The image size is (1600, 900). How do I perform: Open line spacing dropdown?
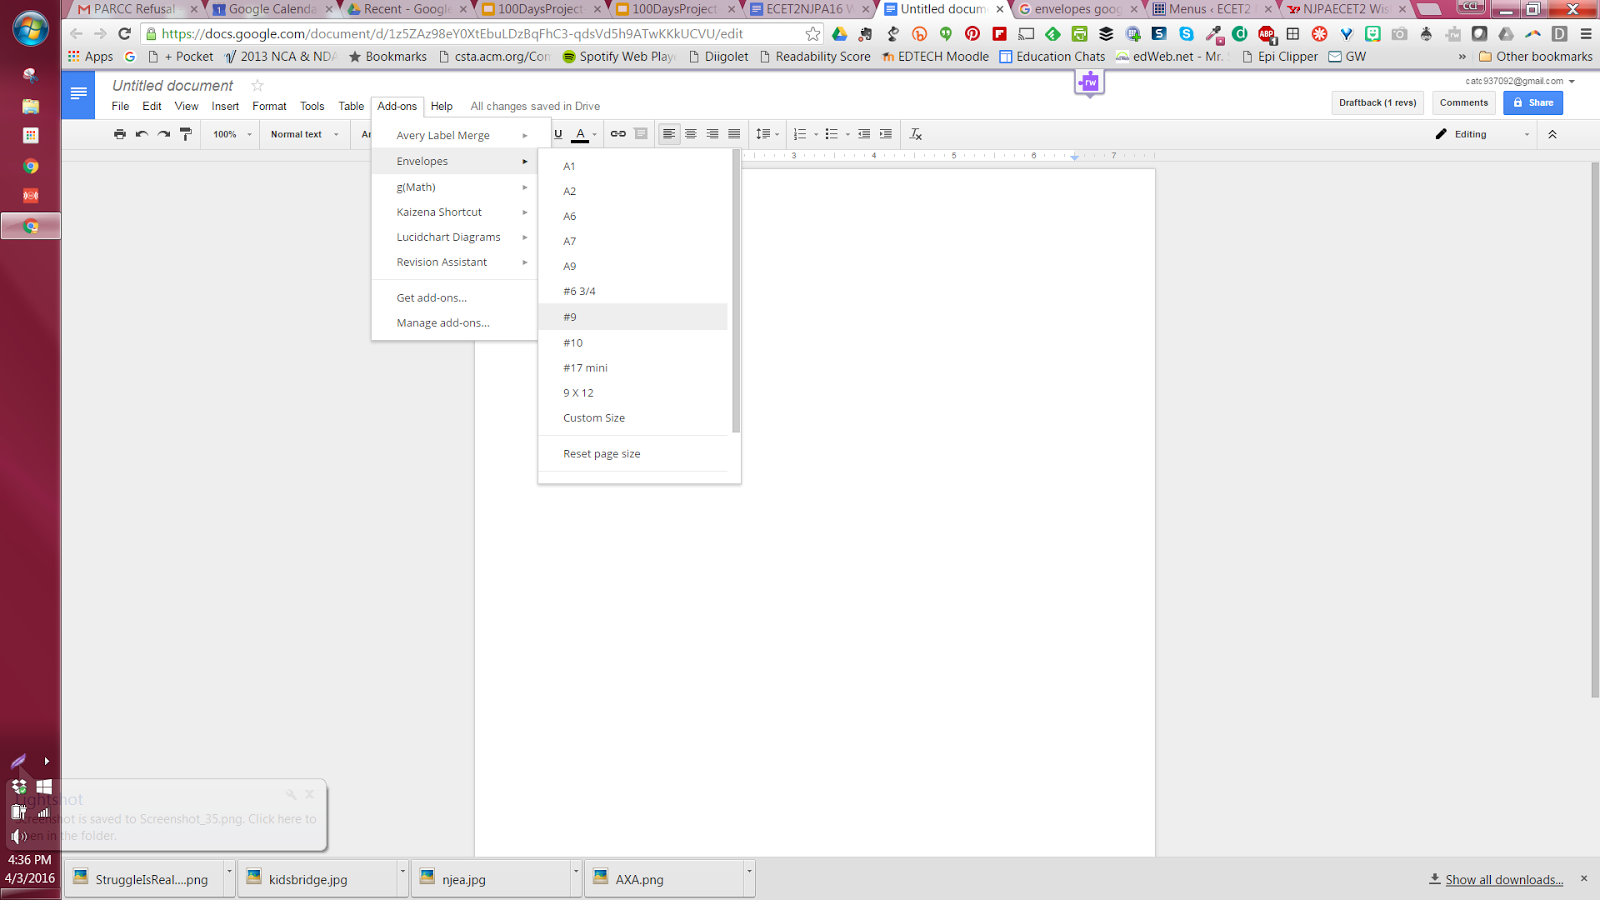[x=767, y=134]
